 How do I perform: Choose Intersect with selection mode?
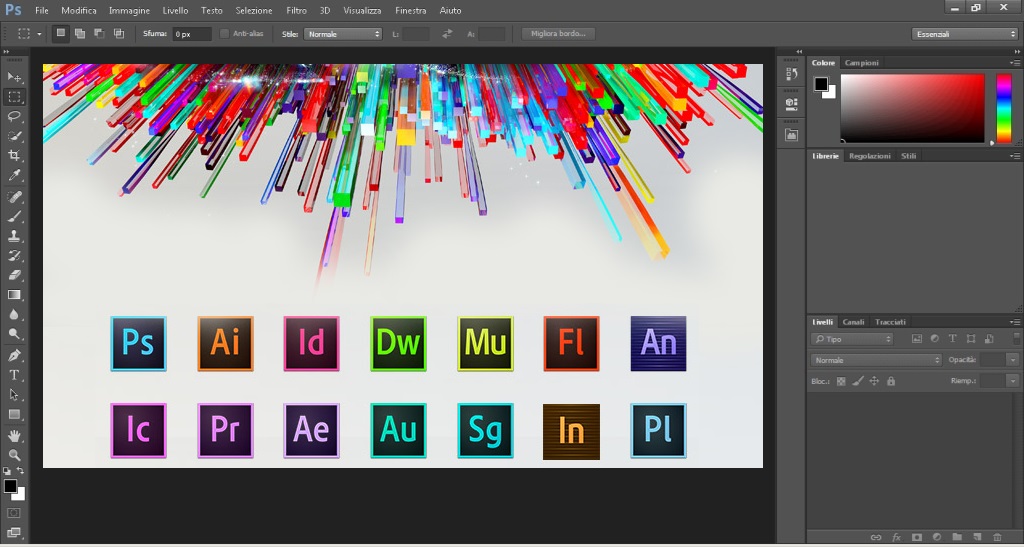click(x=119, y=33)
